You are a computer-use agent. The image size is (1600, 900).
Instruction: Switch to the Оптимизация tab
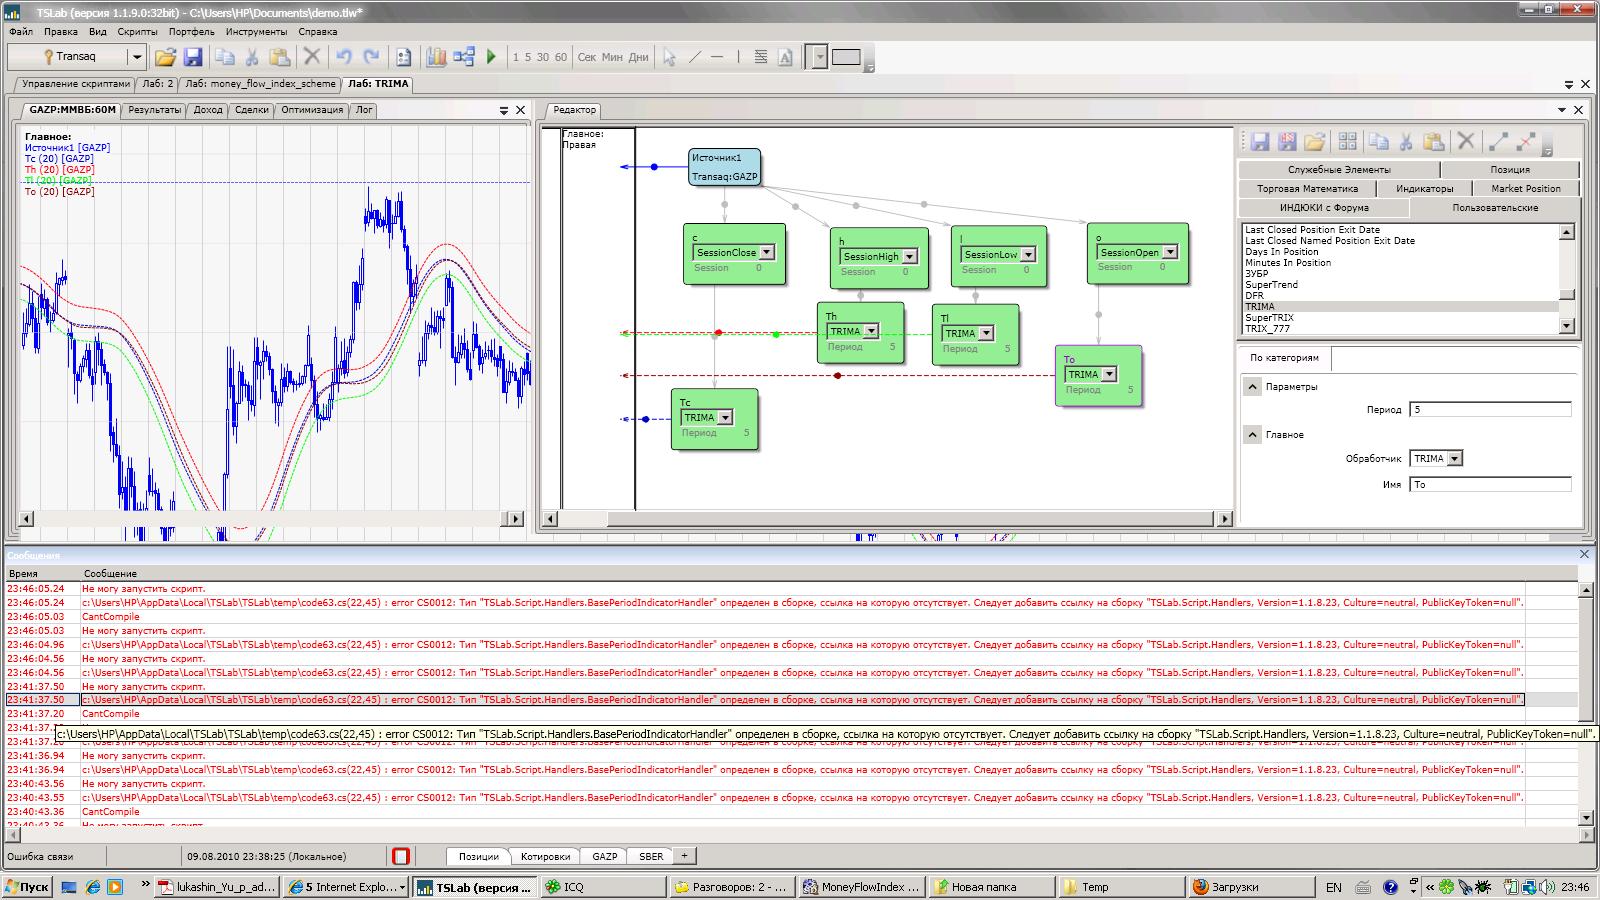[311, 110]
